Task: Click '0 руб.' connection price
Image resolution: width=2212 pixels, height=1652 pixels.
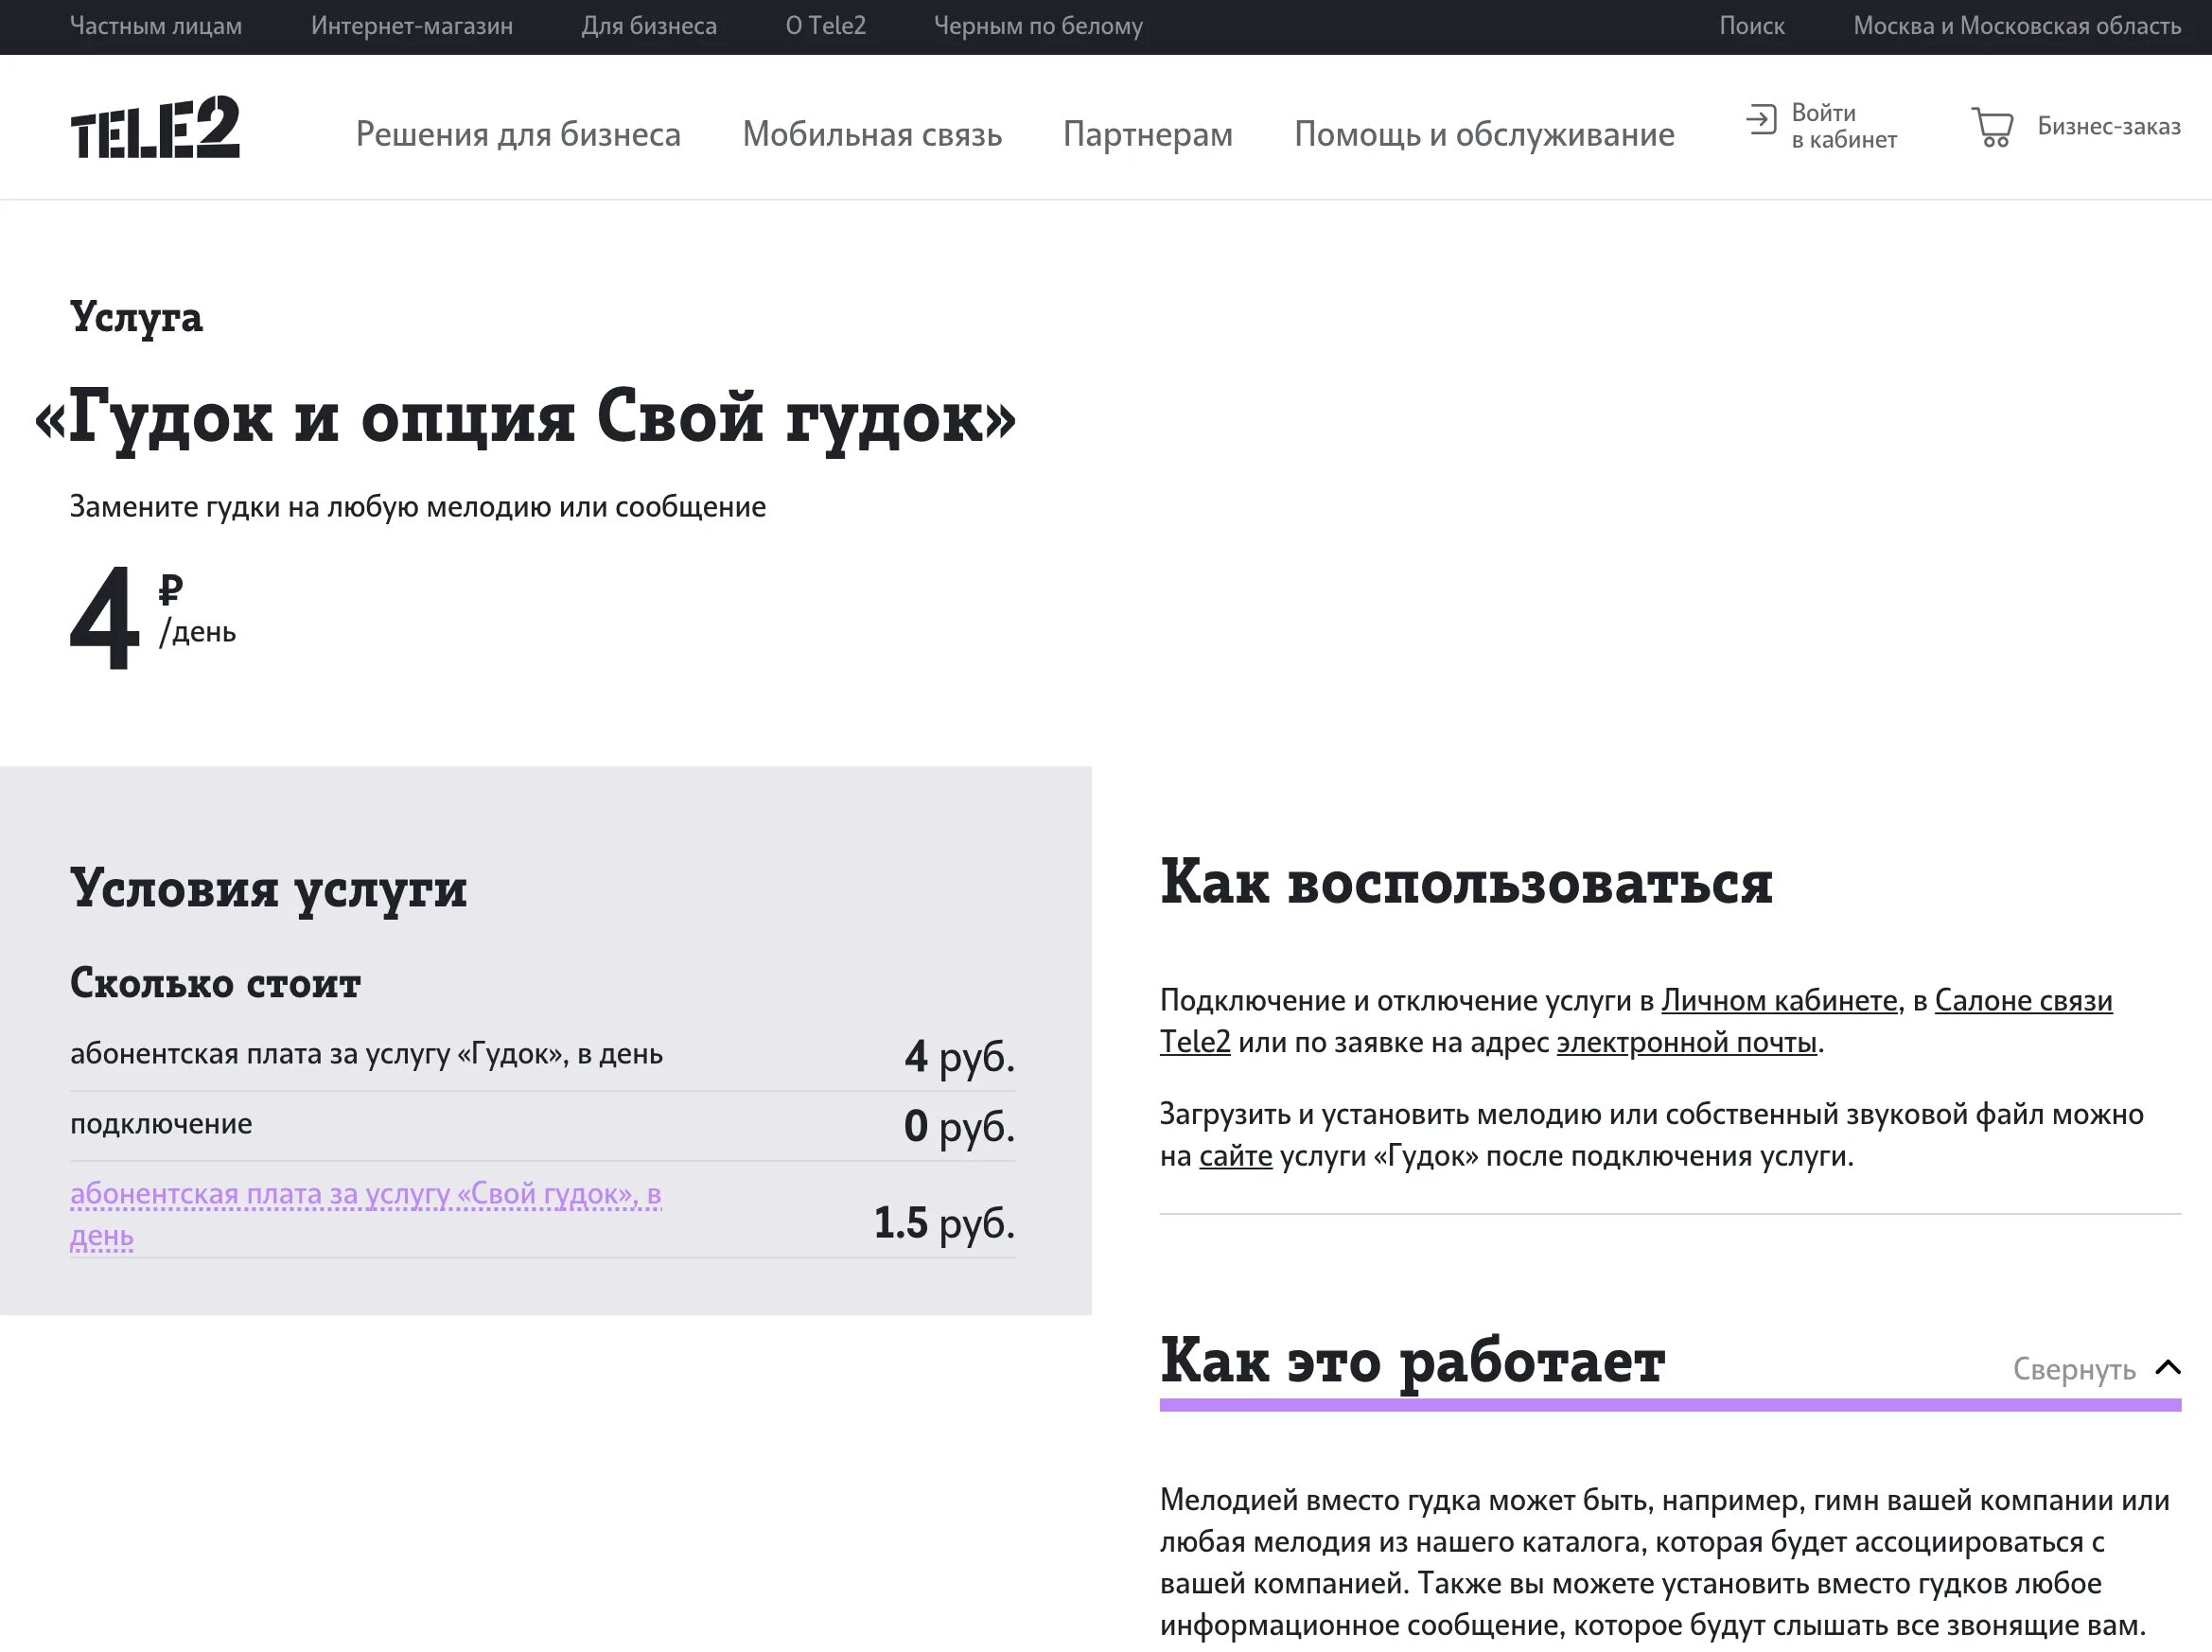Action: 959,1126
